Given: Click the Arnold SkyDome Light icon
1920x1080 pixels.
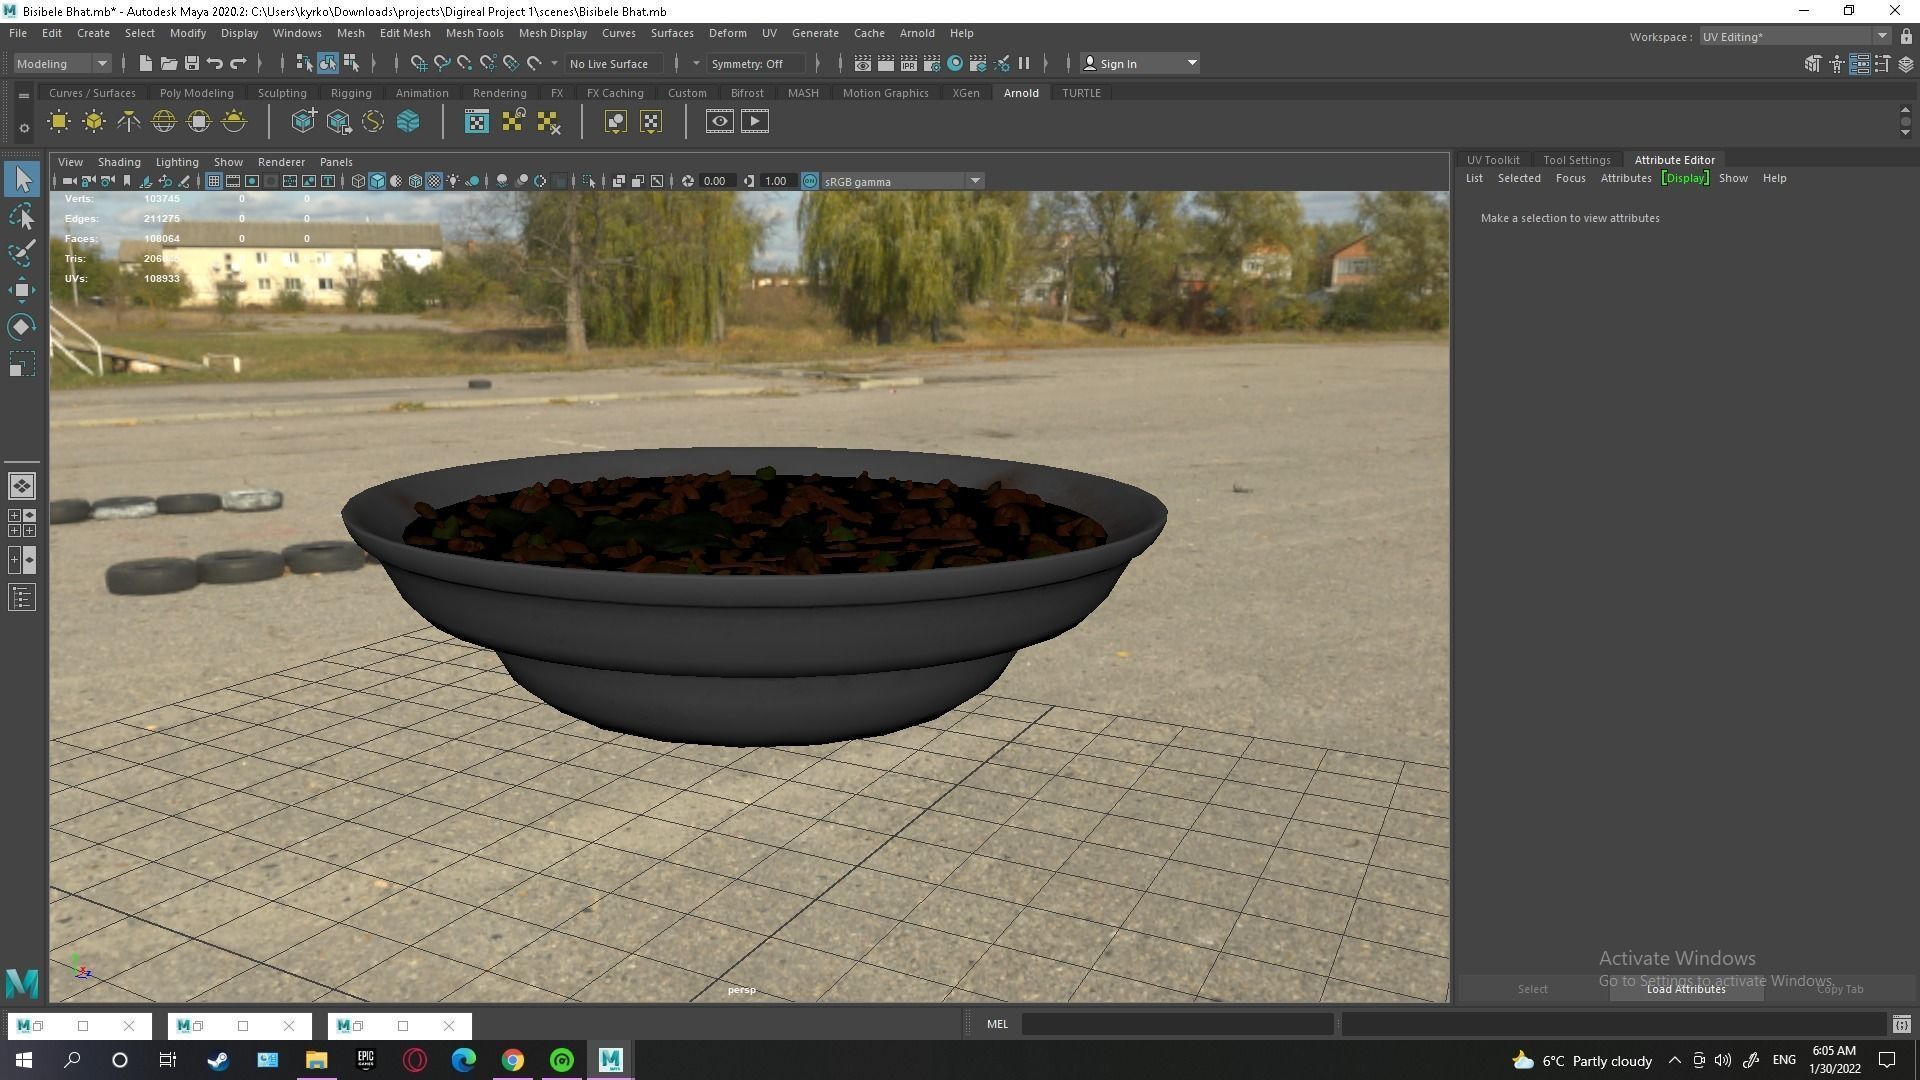Looking at the screenshot, I should pos(164,122).
